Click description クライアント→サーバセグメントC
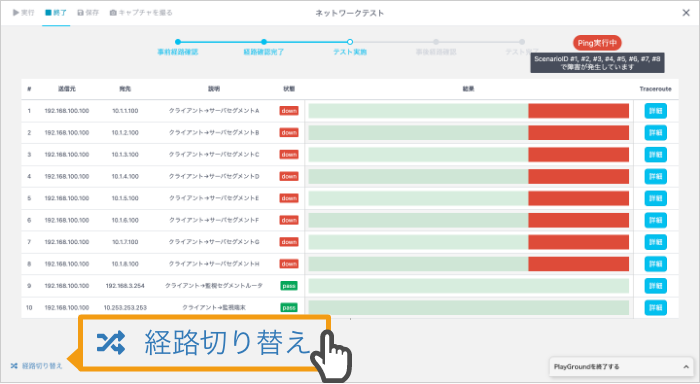The image size is (700, 384). [214, 154]
